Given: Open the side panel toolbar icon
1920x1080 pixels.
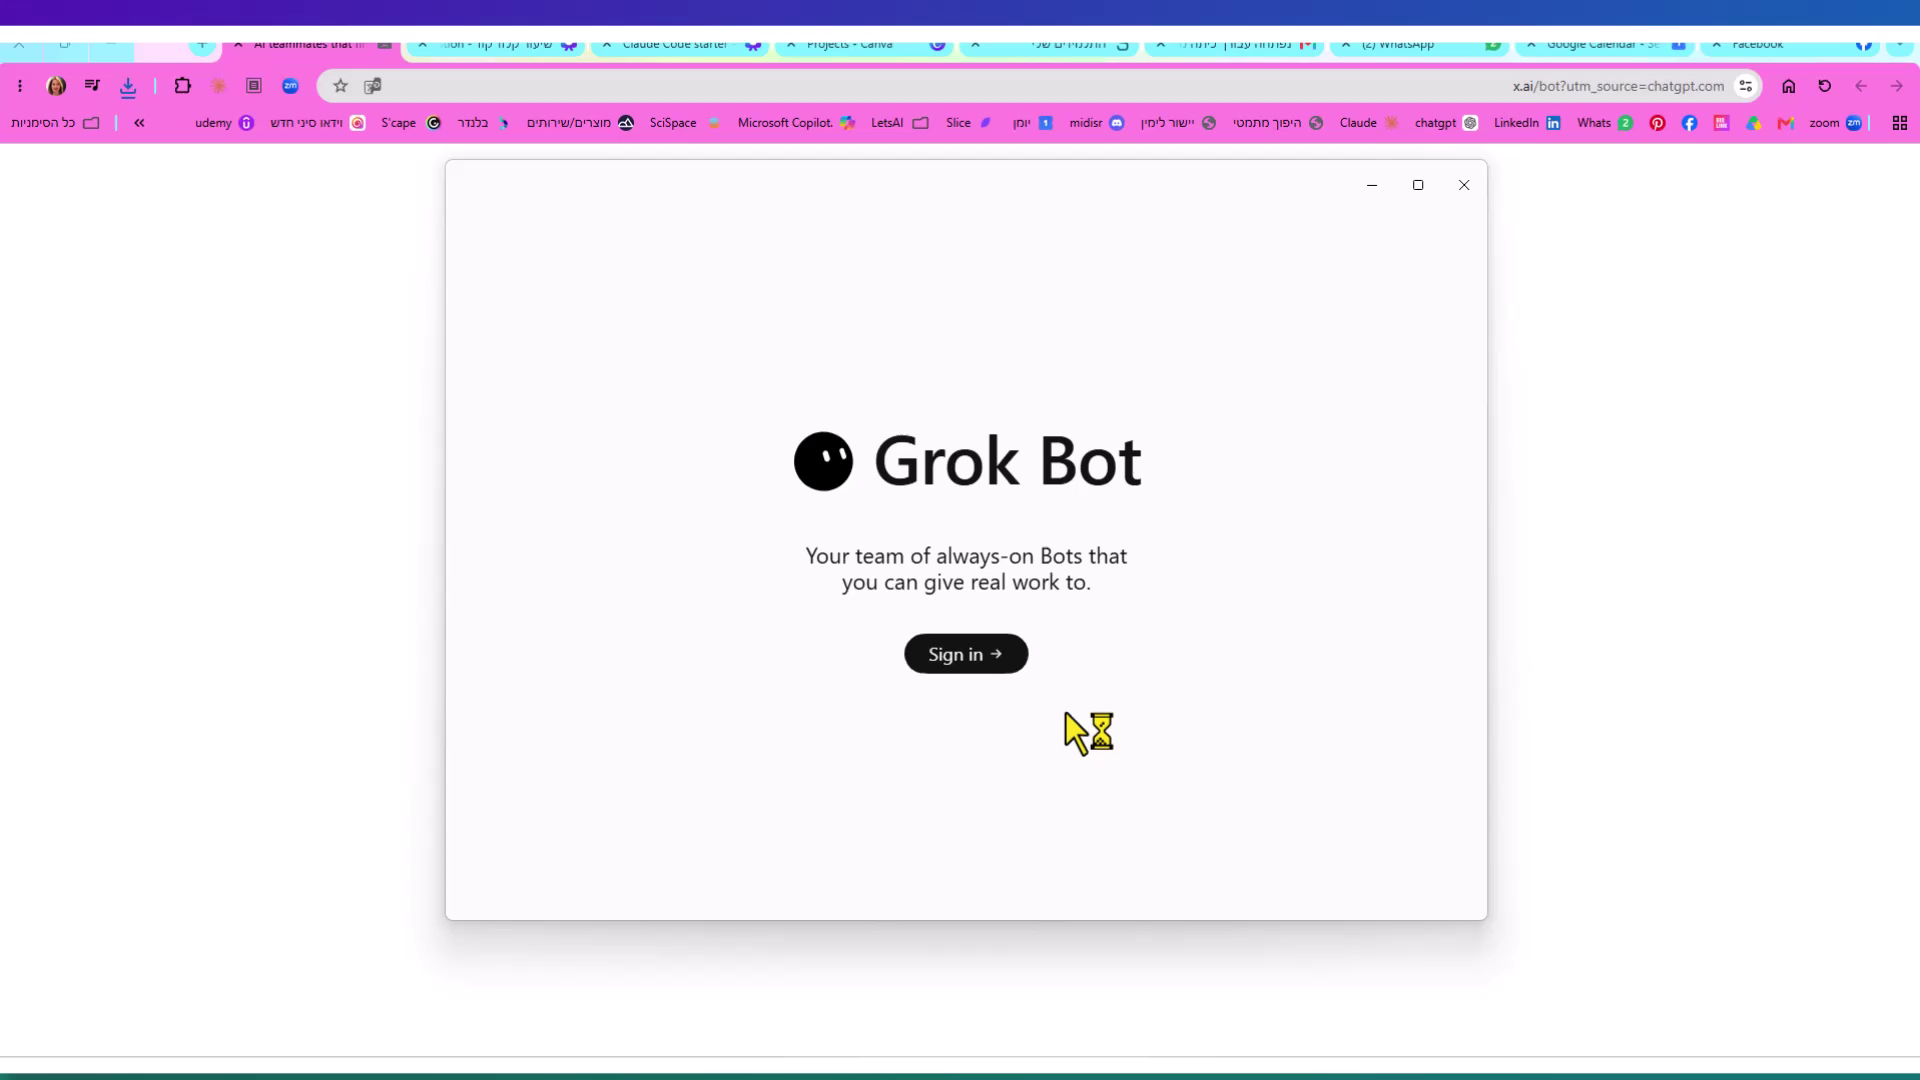Looking at the screenshot, I should 254,86.
